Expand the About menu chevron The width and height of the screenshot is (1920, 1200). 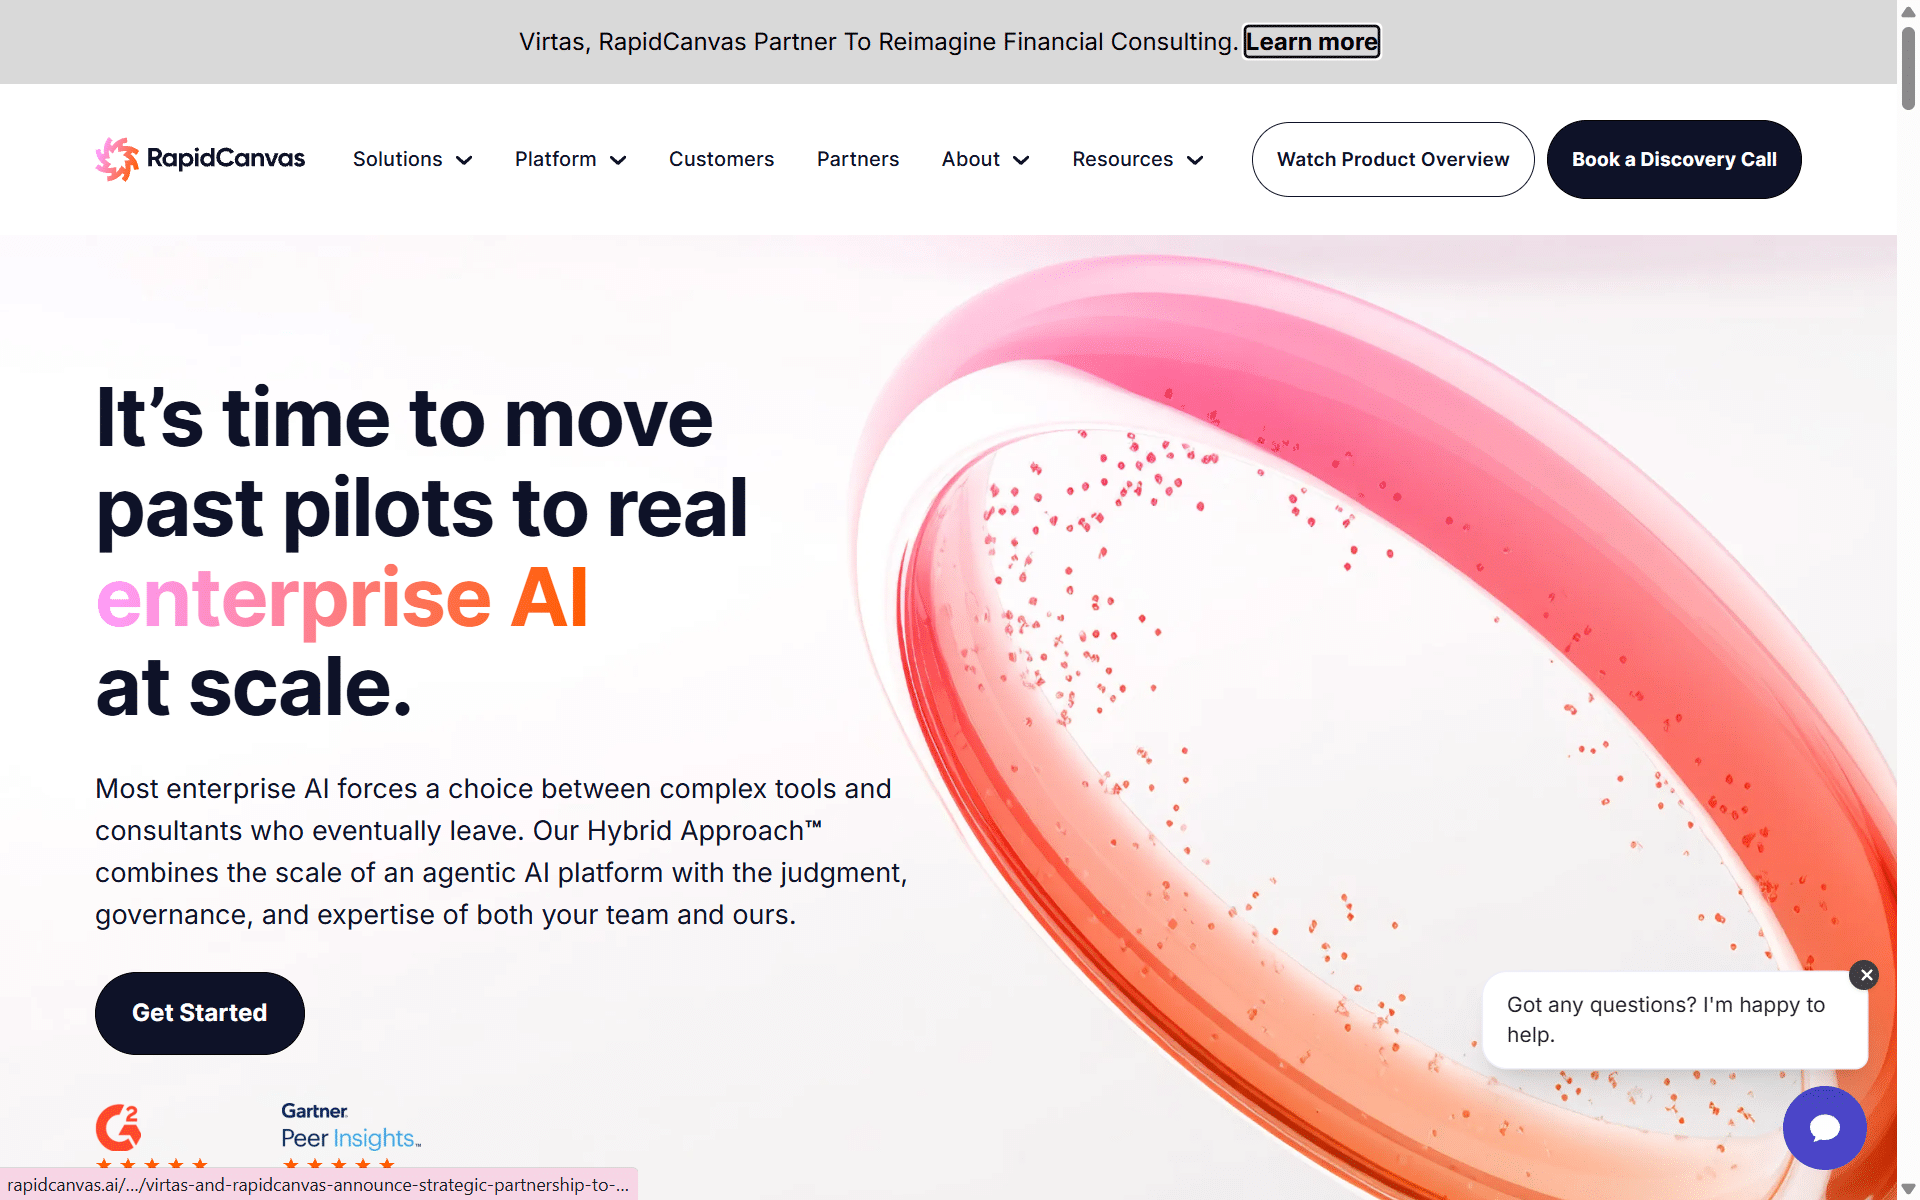pyautogui.click(x=1021, y=160)
